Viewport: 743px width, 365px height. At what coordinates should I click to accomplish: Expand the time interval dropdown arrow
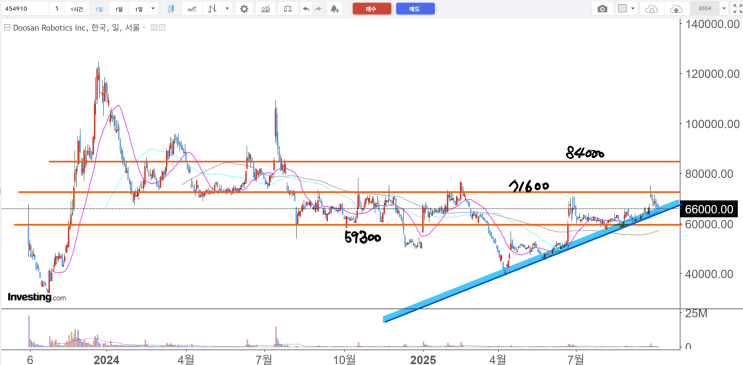click(x=153, y=9)
